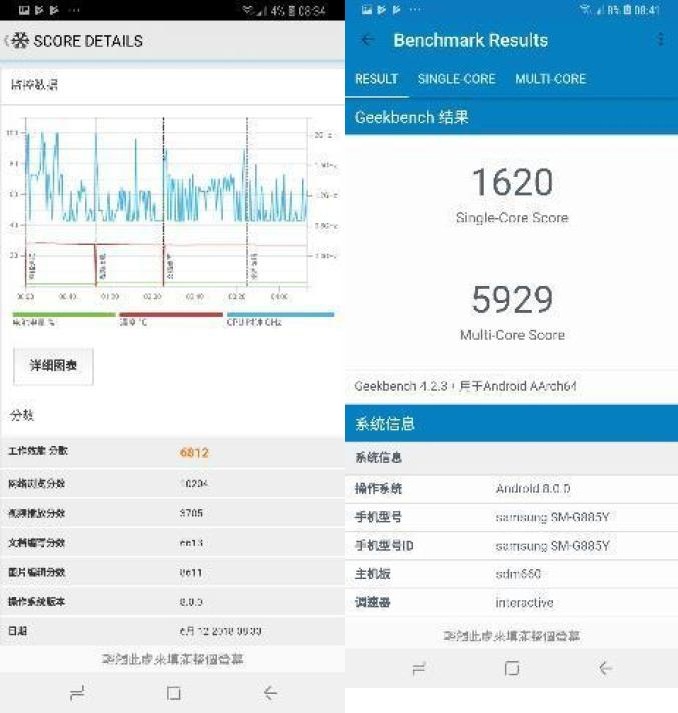
Task: Tap the 1620 single-core score
Action: pyautogui.click(x=512, y=182)
